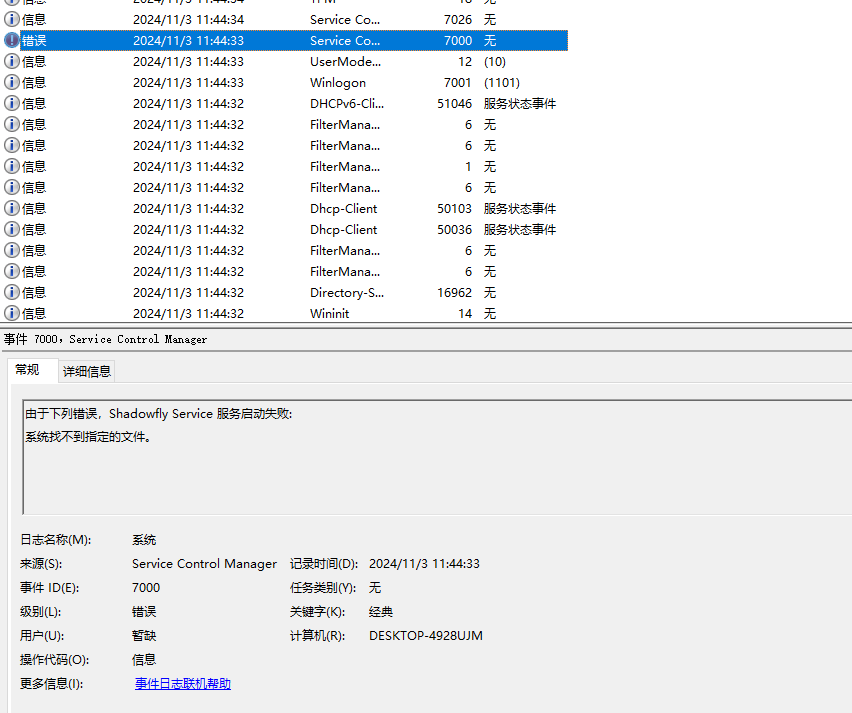Screen dimensions: 852x713
Task: Select the Service Co... source of event 7026
Action: pyautogui.click(x=345, y=20)
